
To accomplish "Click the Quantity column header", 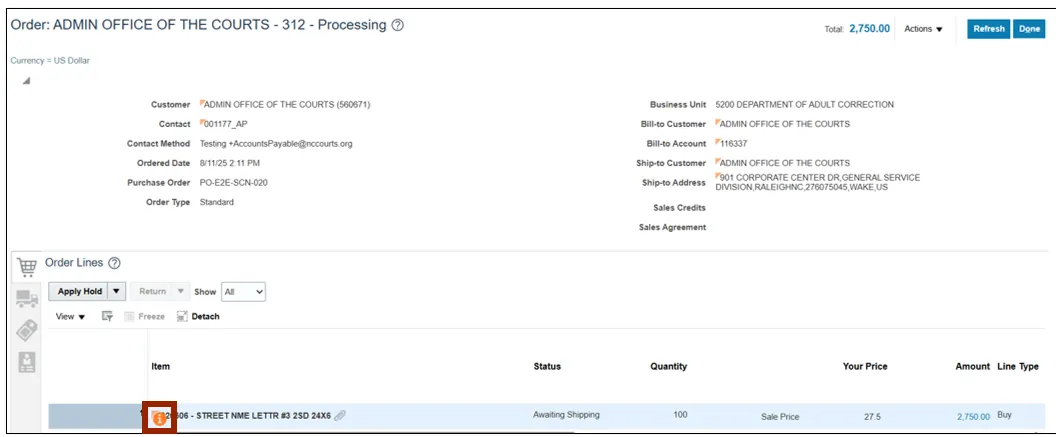I will tap(668, 367).
